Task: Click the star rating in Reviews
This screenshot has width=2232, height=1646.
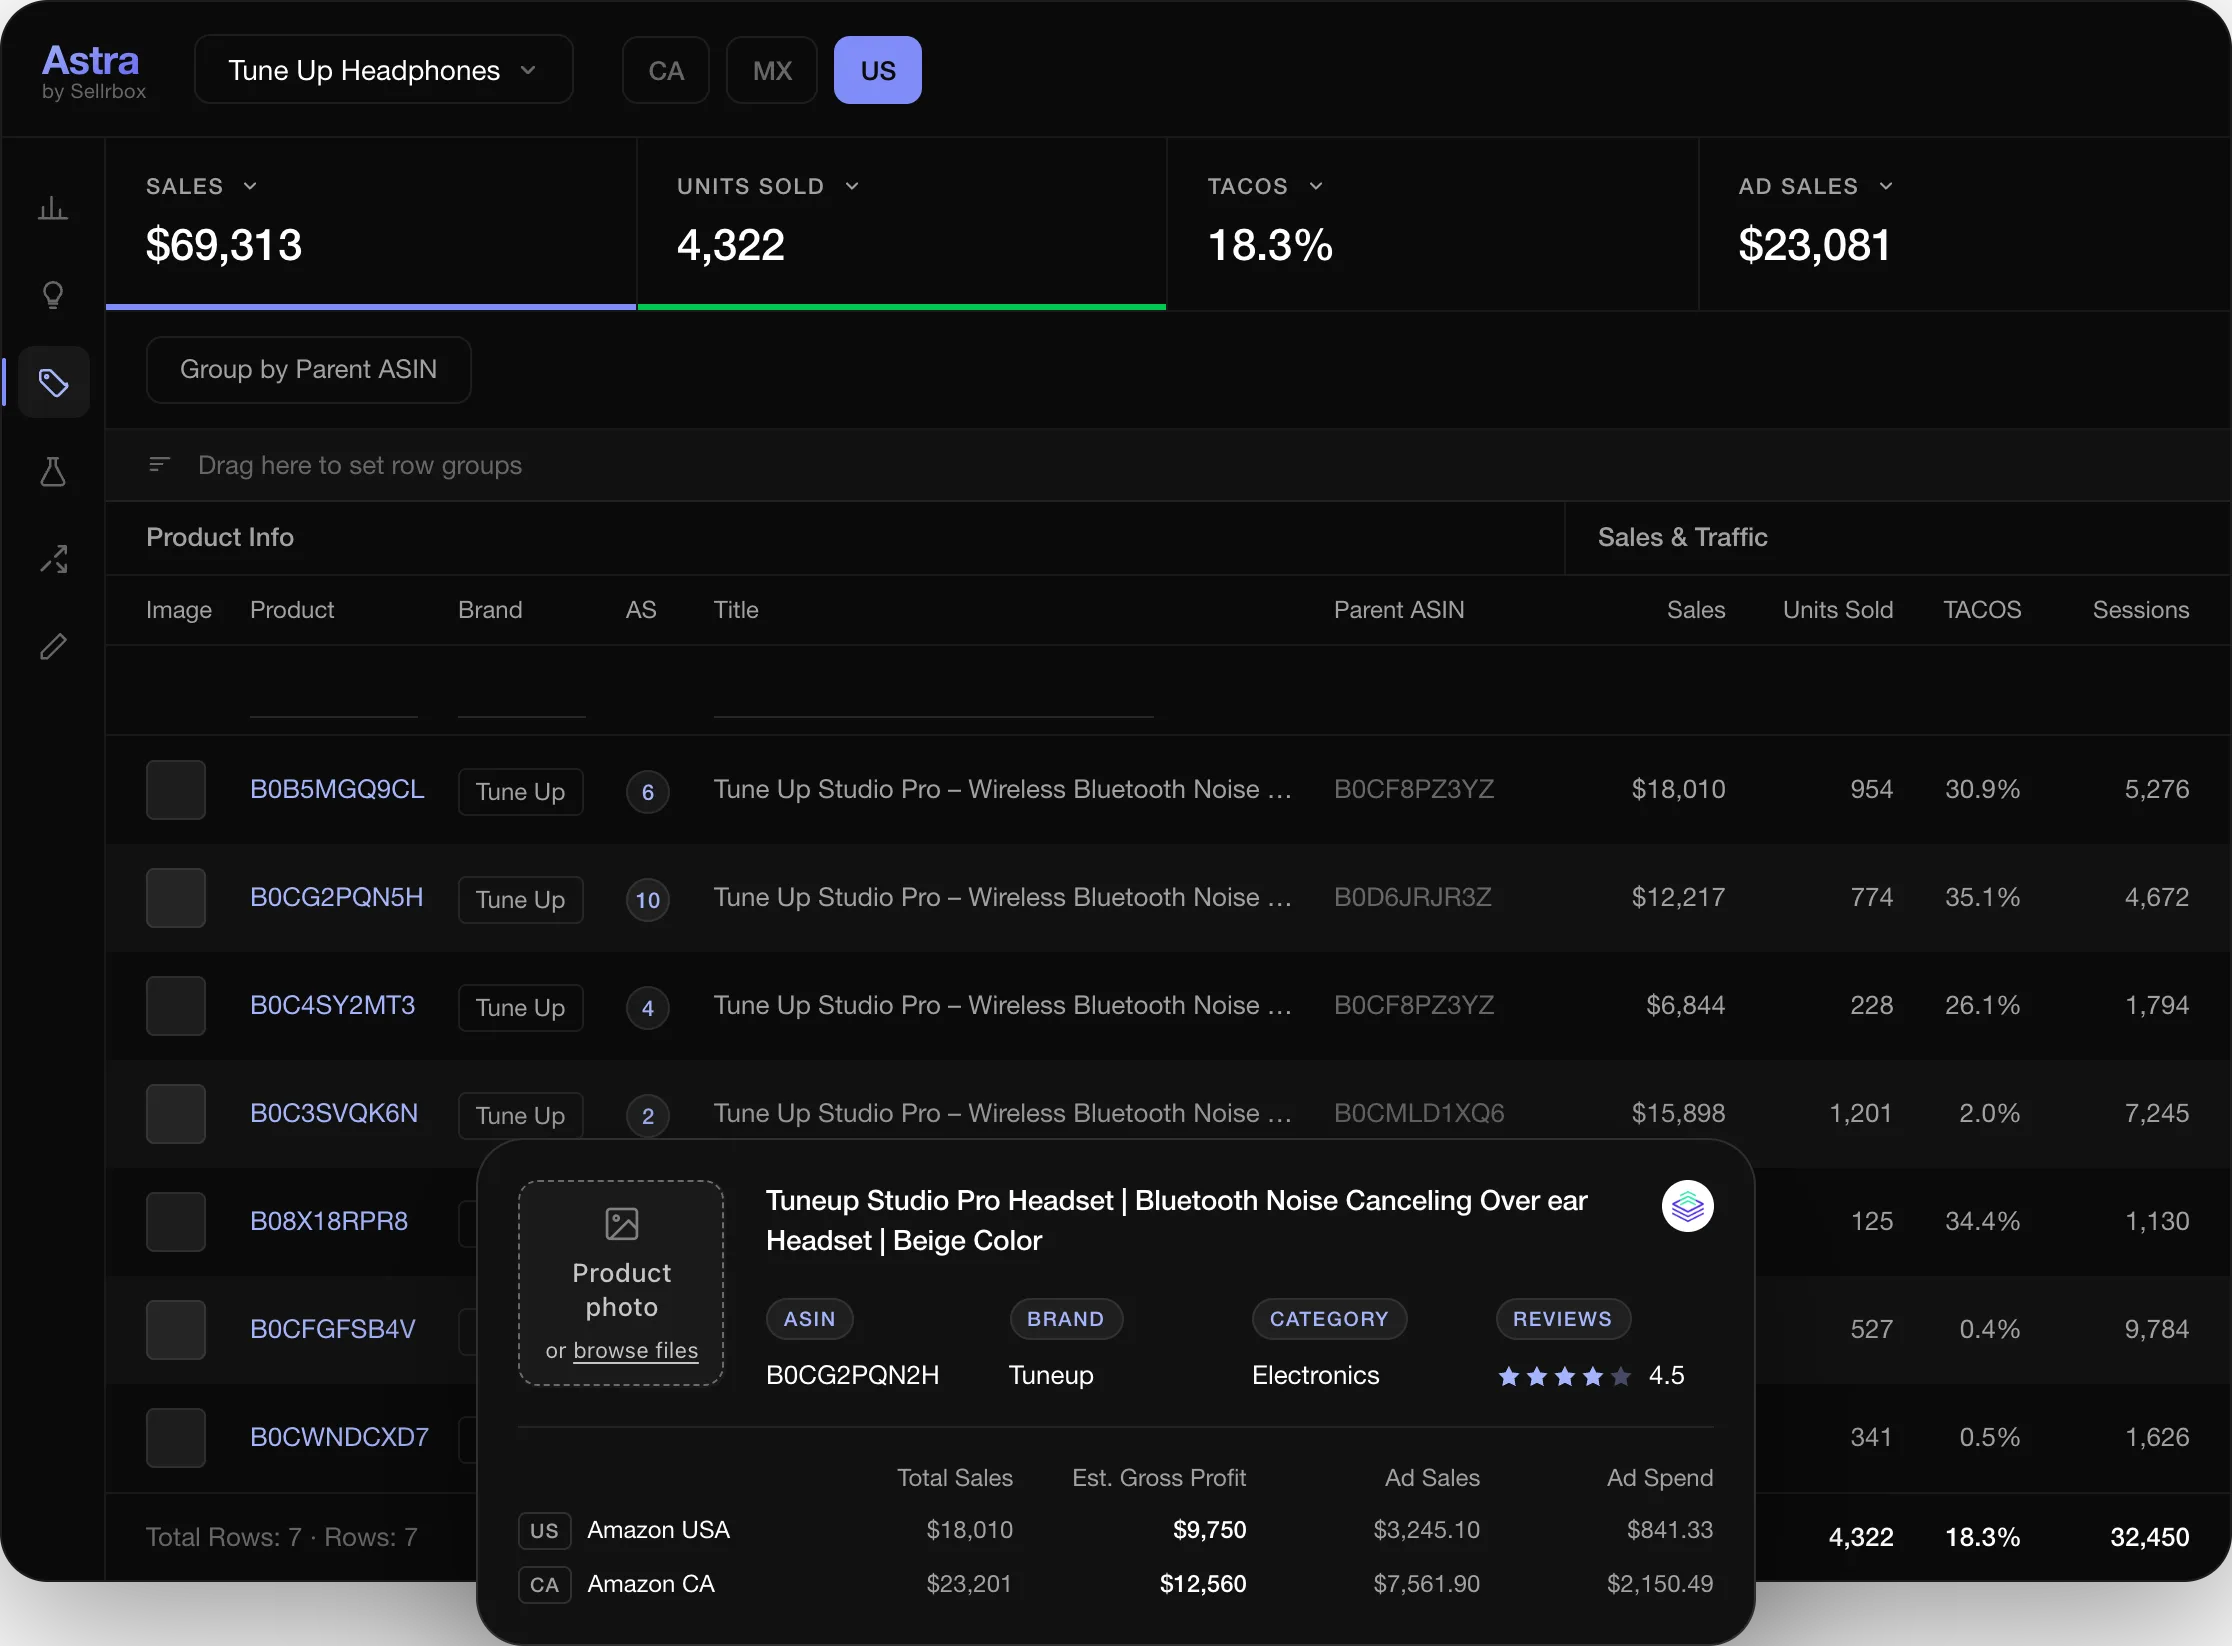Action: coord(1565,1376)
